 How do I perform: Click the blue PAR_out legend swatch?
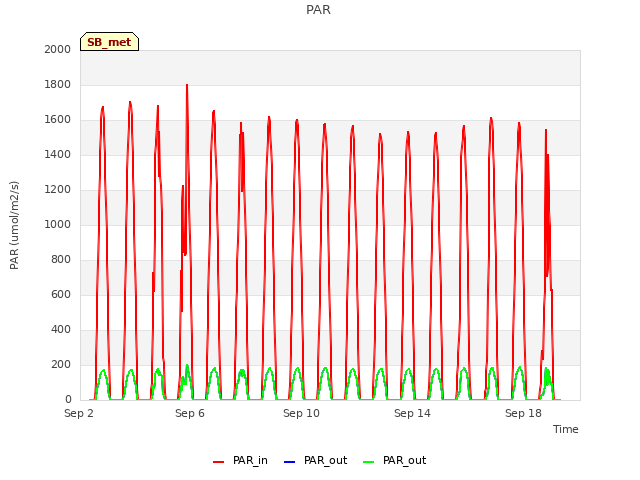[x=289, y=462]
